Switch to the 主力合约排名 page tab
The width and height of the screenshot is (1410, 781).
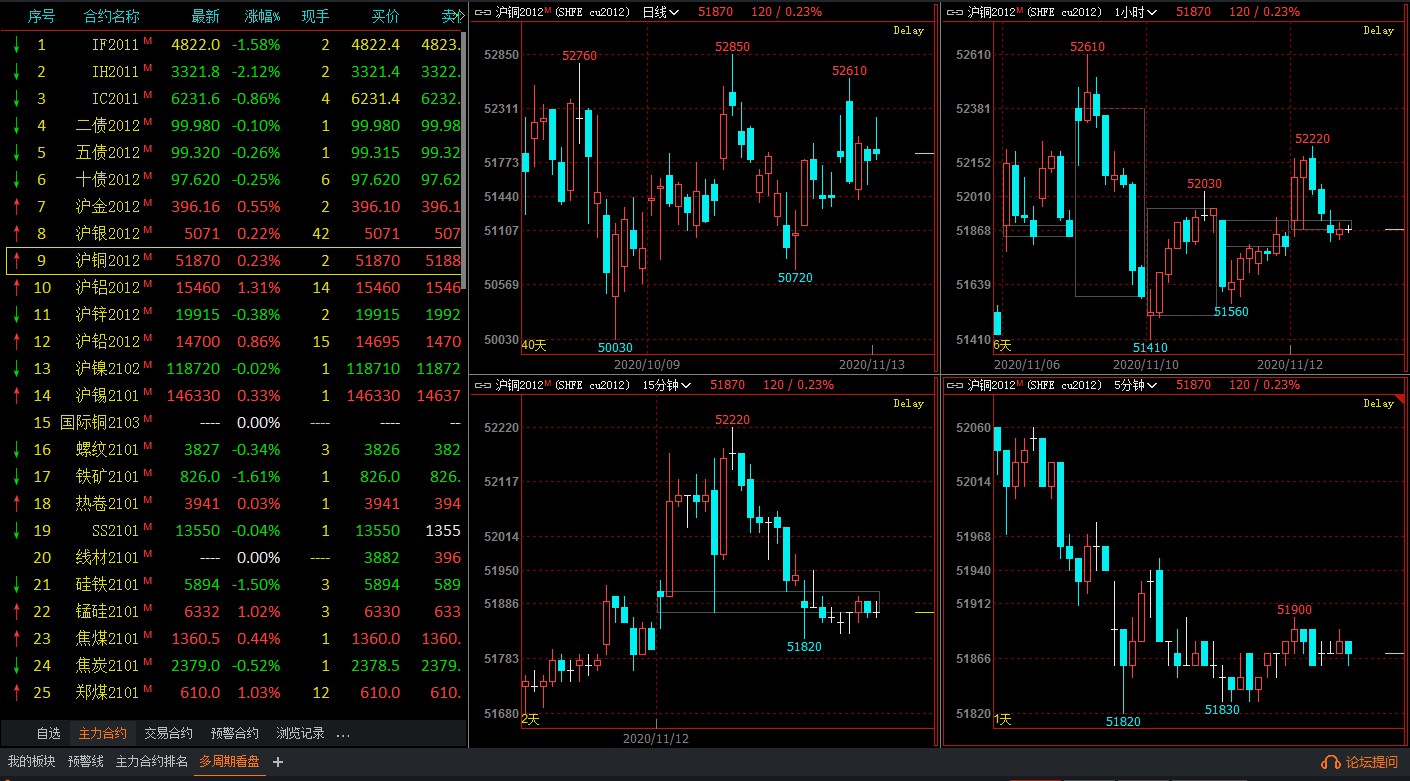tap(151, 762)
